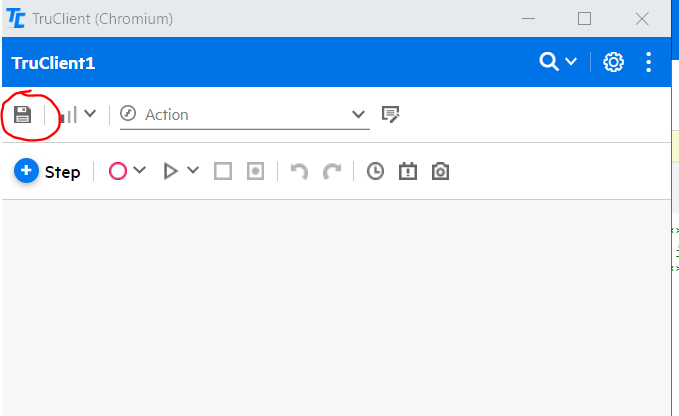The width and height of the screenshot is (679, 416).
Task: Open the settings gear
Action: pos(614,62)
